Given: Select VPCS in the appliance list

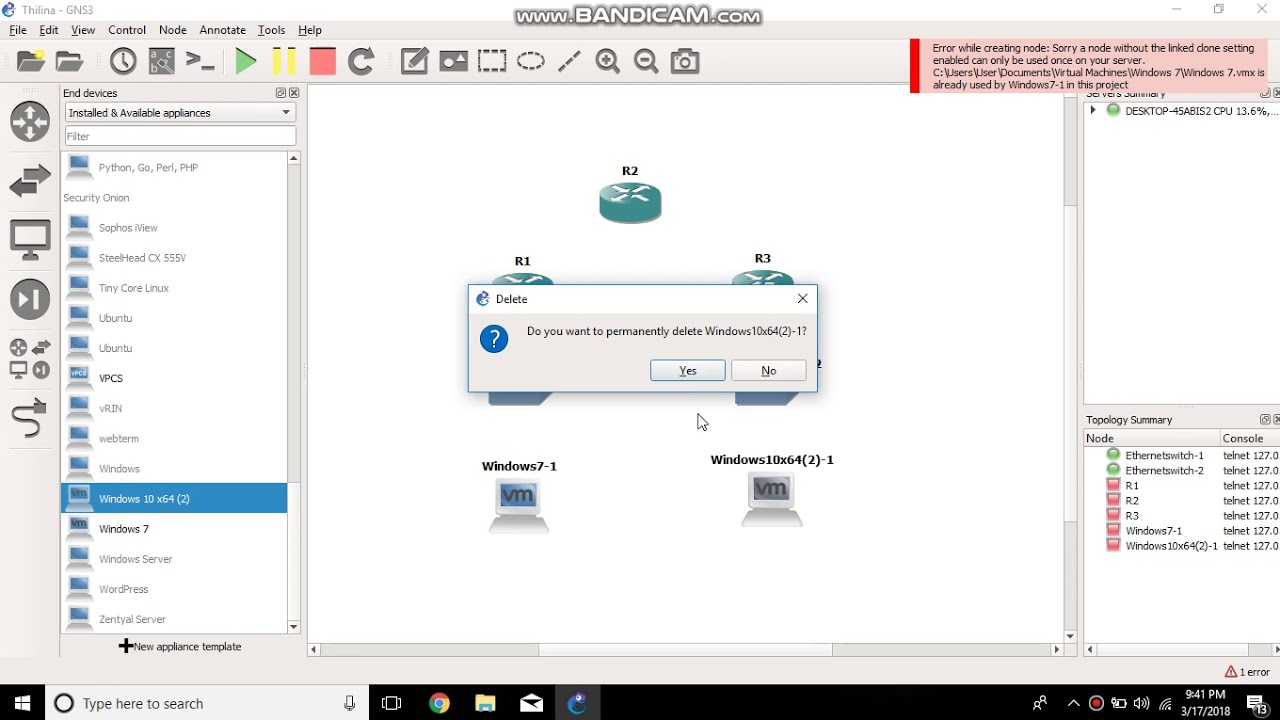Looking at the screenshot, I should tap(174, 378).
